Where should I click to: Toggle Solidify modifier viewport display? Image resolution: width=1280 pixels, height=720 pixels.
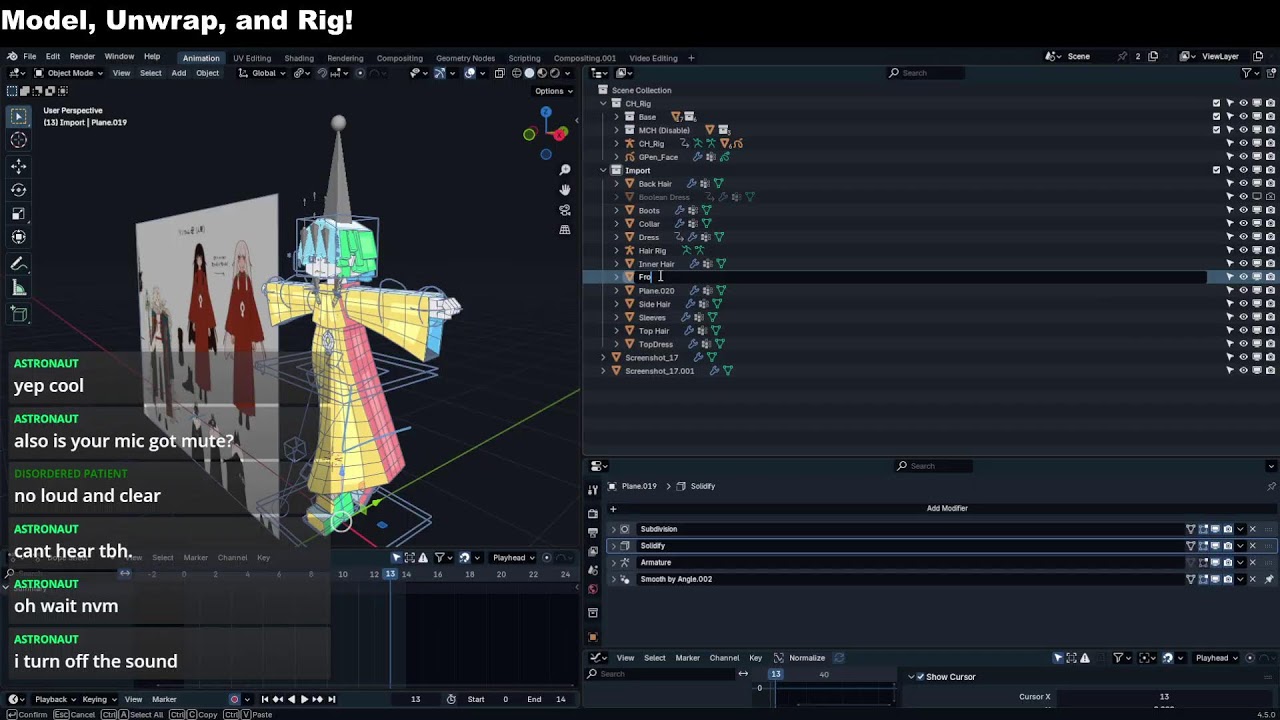(x=1215, y=546)
